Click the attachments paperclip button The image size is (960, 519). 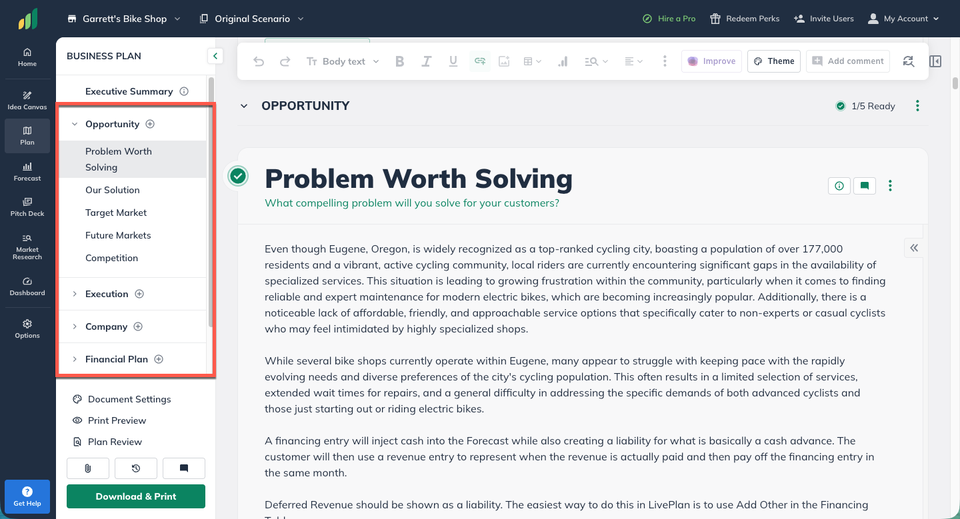[88, 468]
